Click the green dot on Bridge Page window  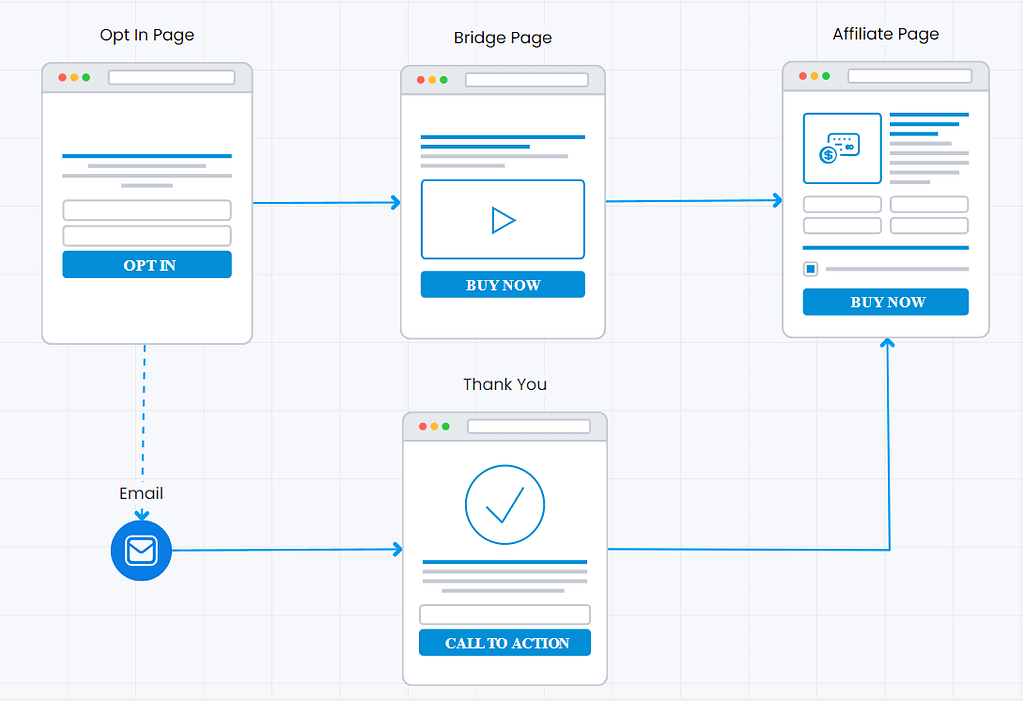pos(444,80)
